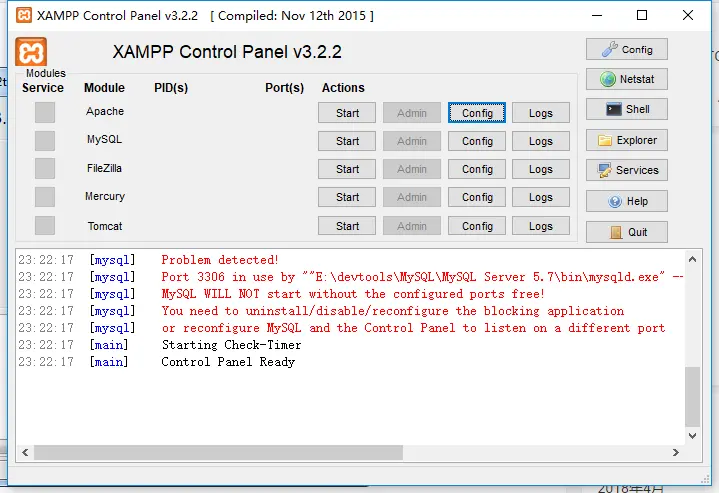The image size is (719, 493).
Task: Open Explorer via the folder icon button
Action: 626,140
